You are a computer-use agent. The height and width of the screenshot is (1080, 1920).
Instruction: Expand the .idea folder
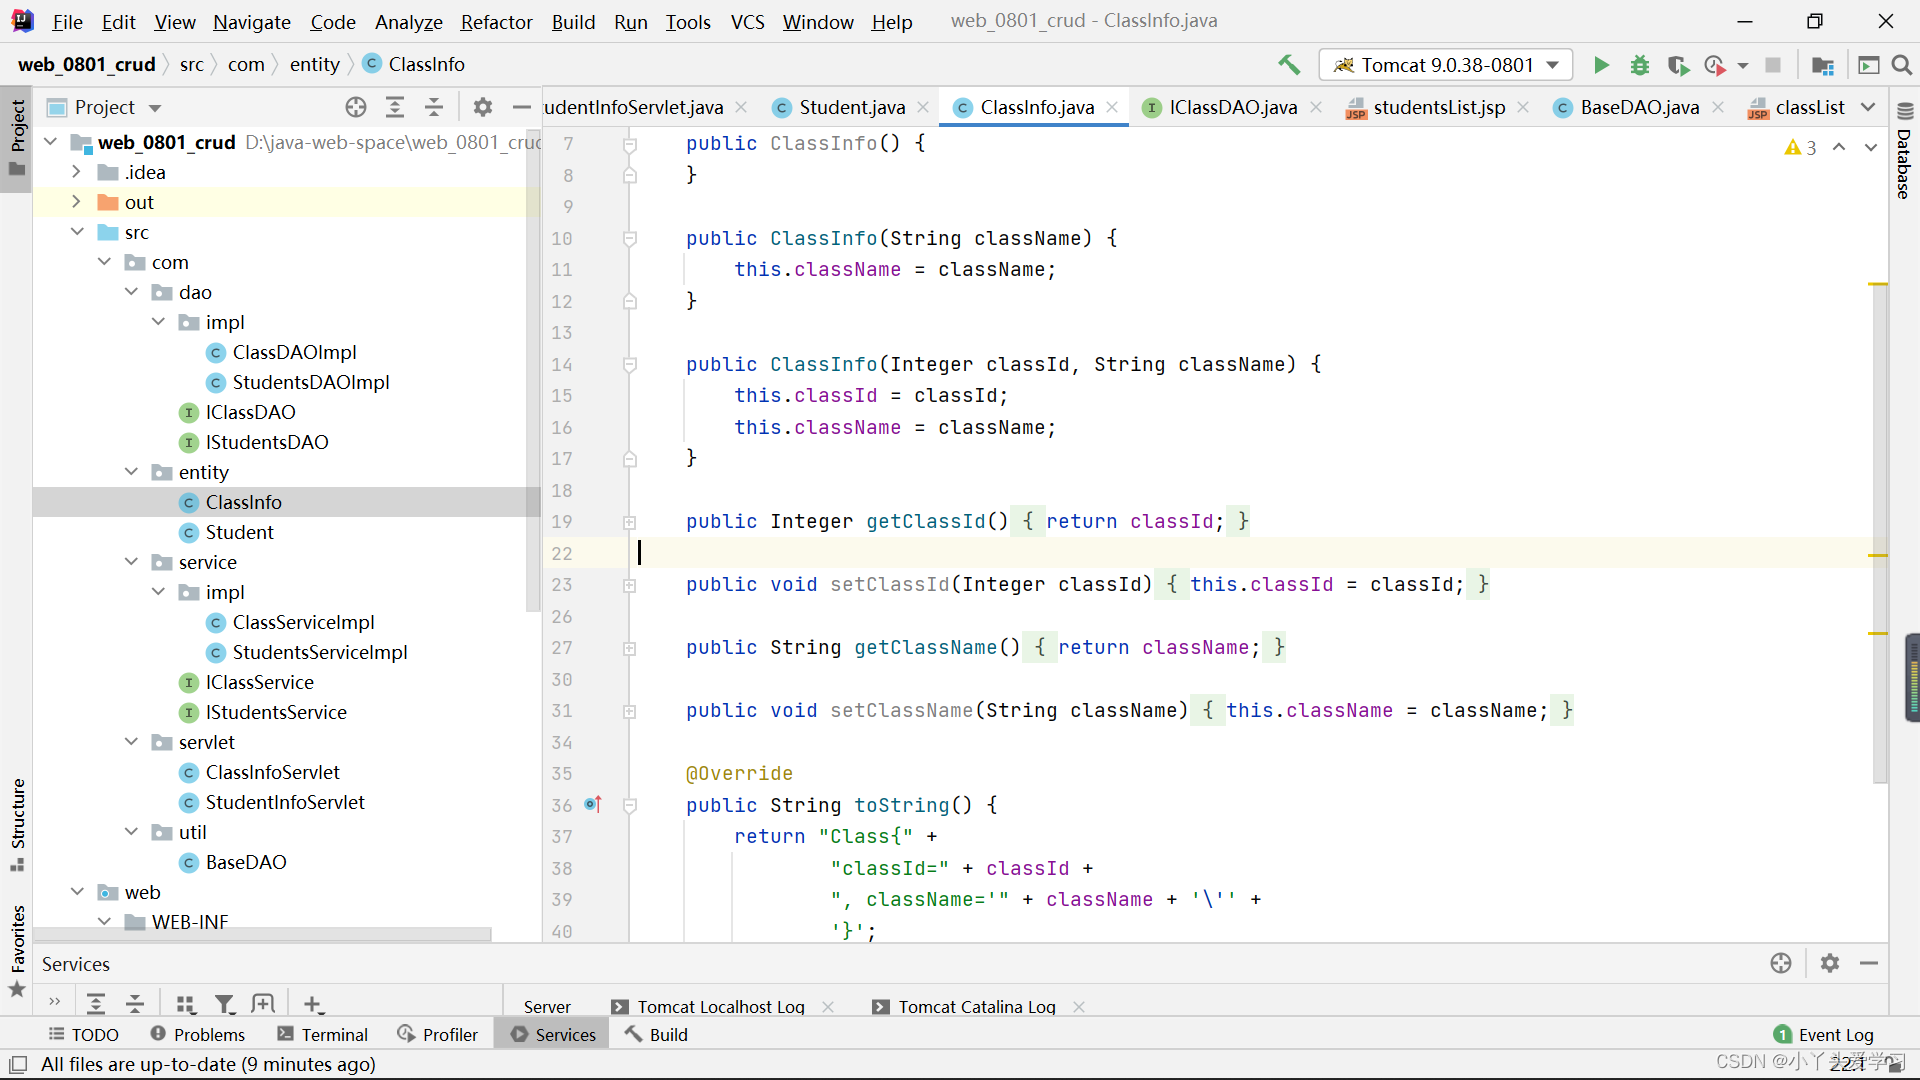pyautogui.click(x=76, y=172)
